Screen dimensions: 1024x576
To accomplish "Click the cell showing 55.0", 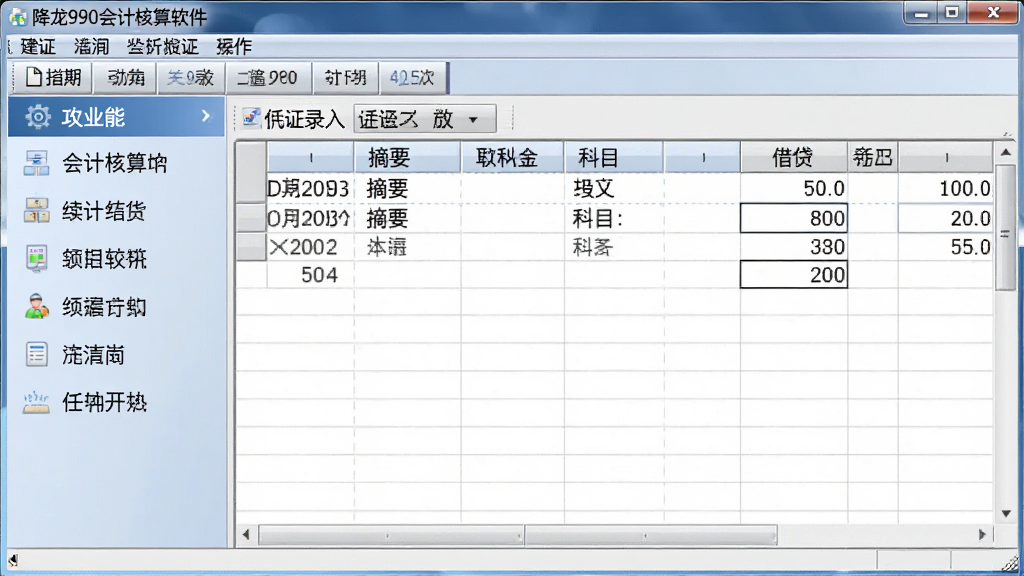I will click(946, 247).
